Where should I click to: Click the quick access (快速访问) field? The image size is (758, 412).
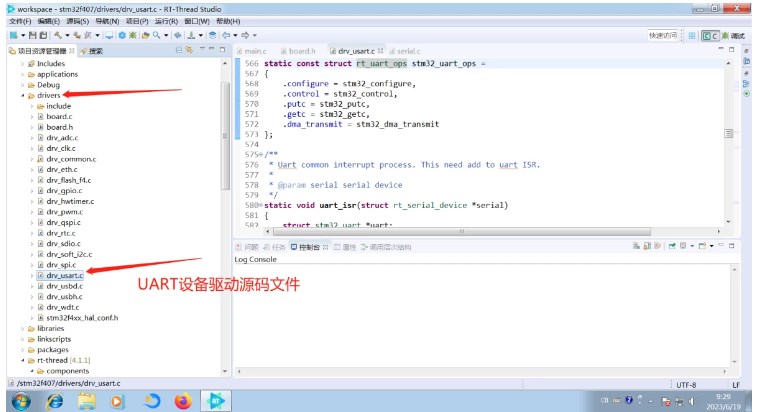pos(662,35)
